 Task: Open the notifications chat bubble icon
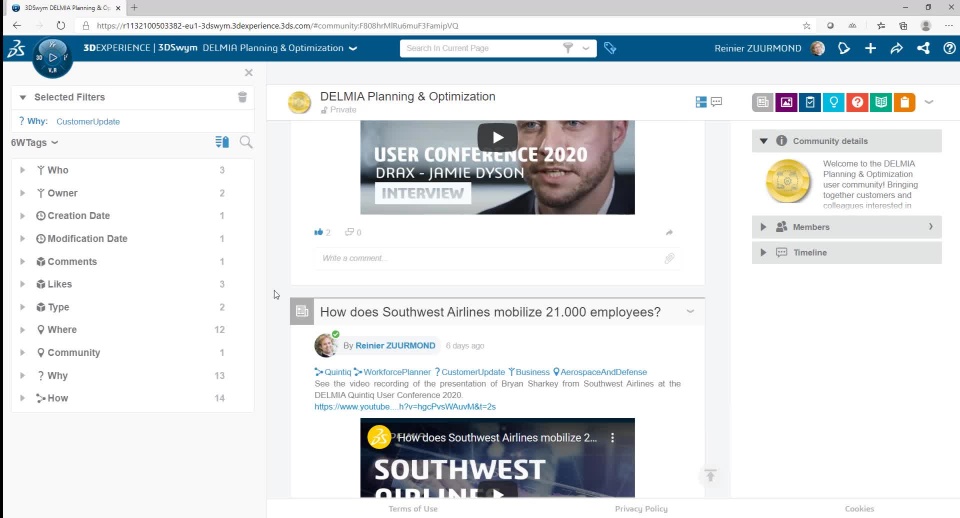pyautogui.click(x=844, y=48)
